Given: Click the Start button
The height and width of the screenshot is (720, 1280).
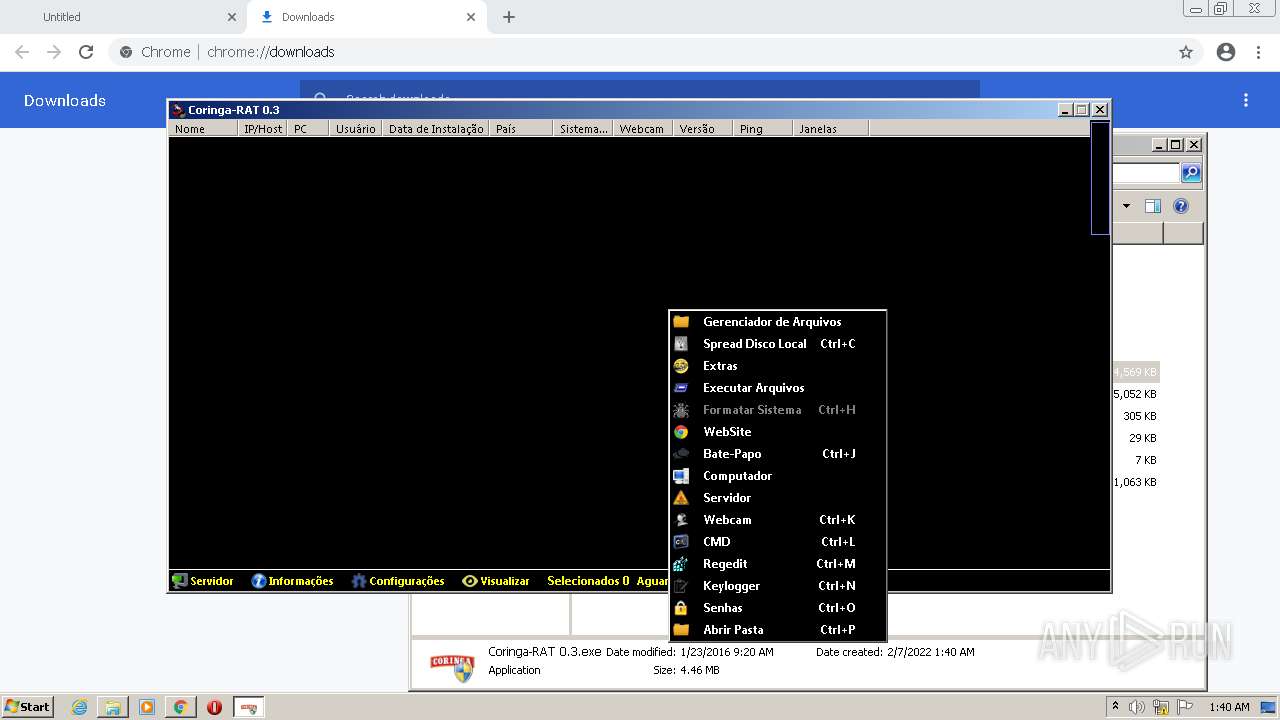Looking at the screenshot, I should pyautogui.click(x=28, y=707).
